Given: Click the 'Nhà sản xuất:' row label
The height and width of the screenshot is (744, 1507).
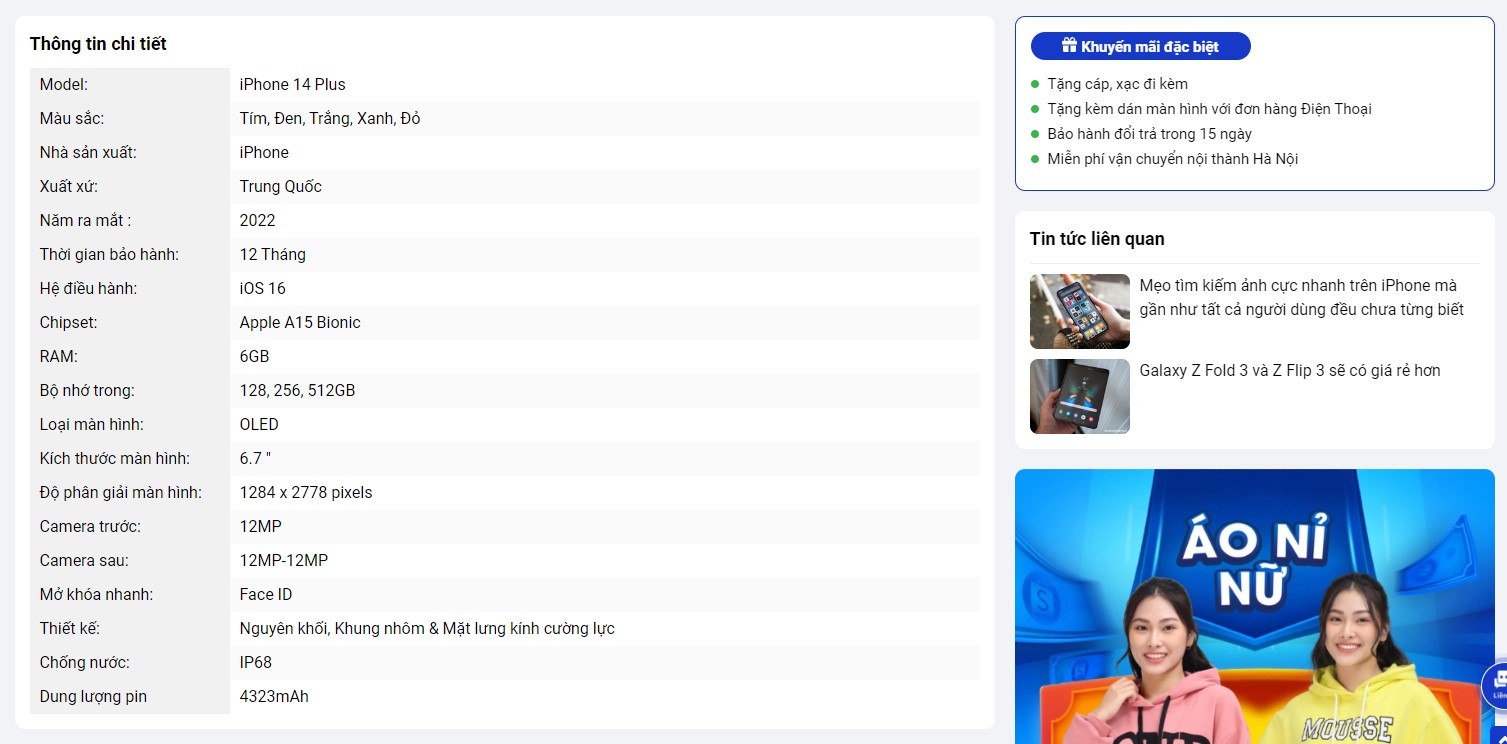Looking at the screenshot, I should [x=88, y=153].
